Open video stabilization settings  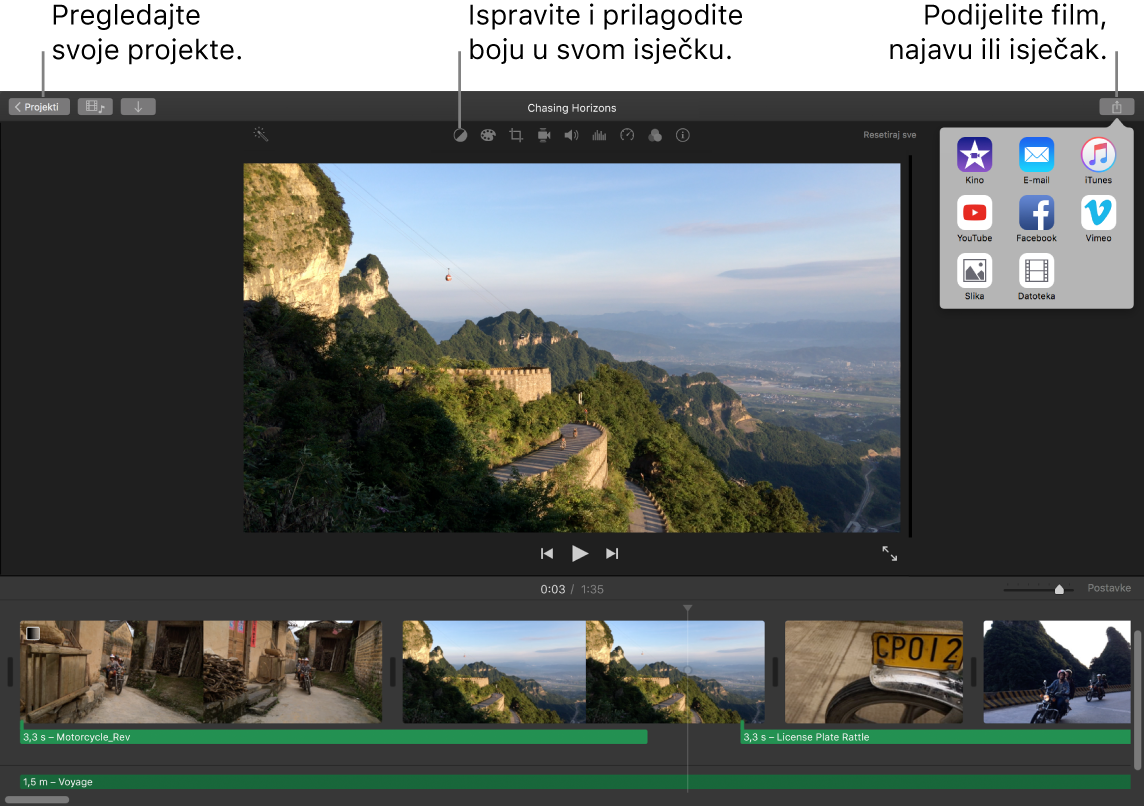tap(543, 134)
